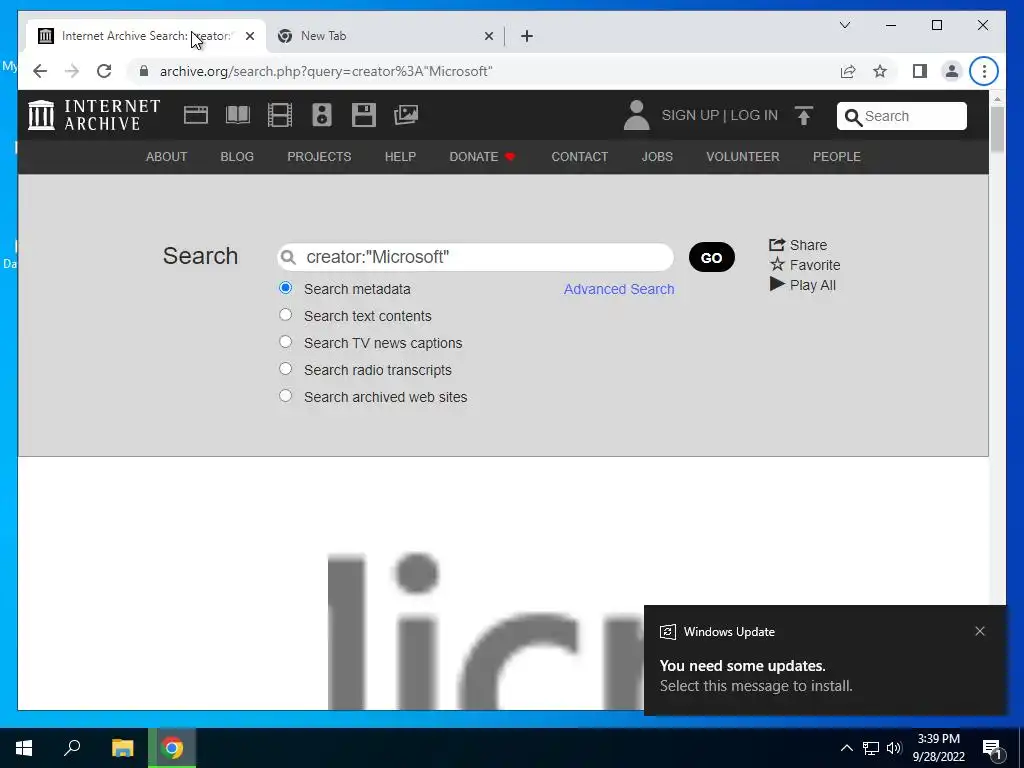Open Chrome's three-dot menu

(984, 71)
